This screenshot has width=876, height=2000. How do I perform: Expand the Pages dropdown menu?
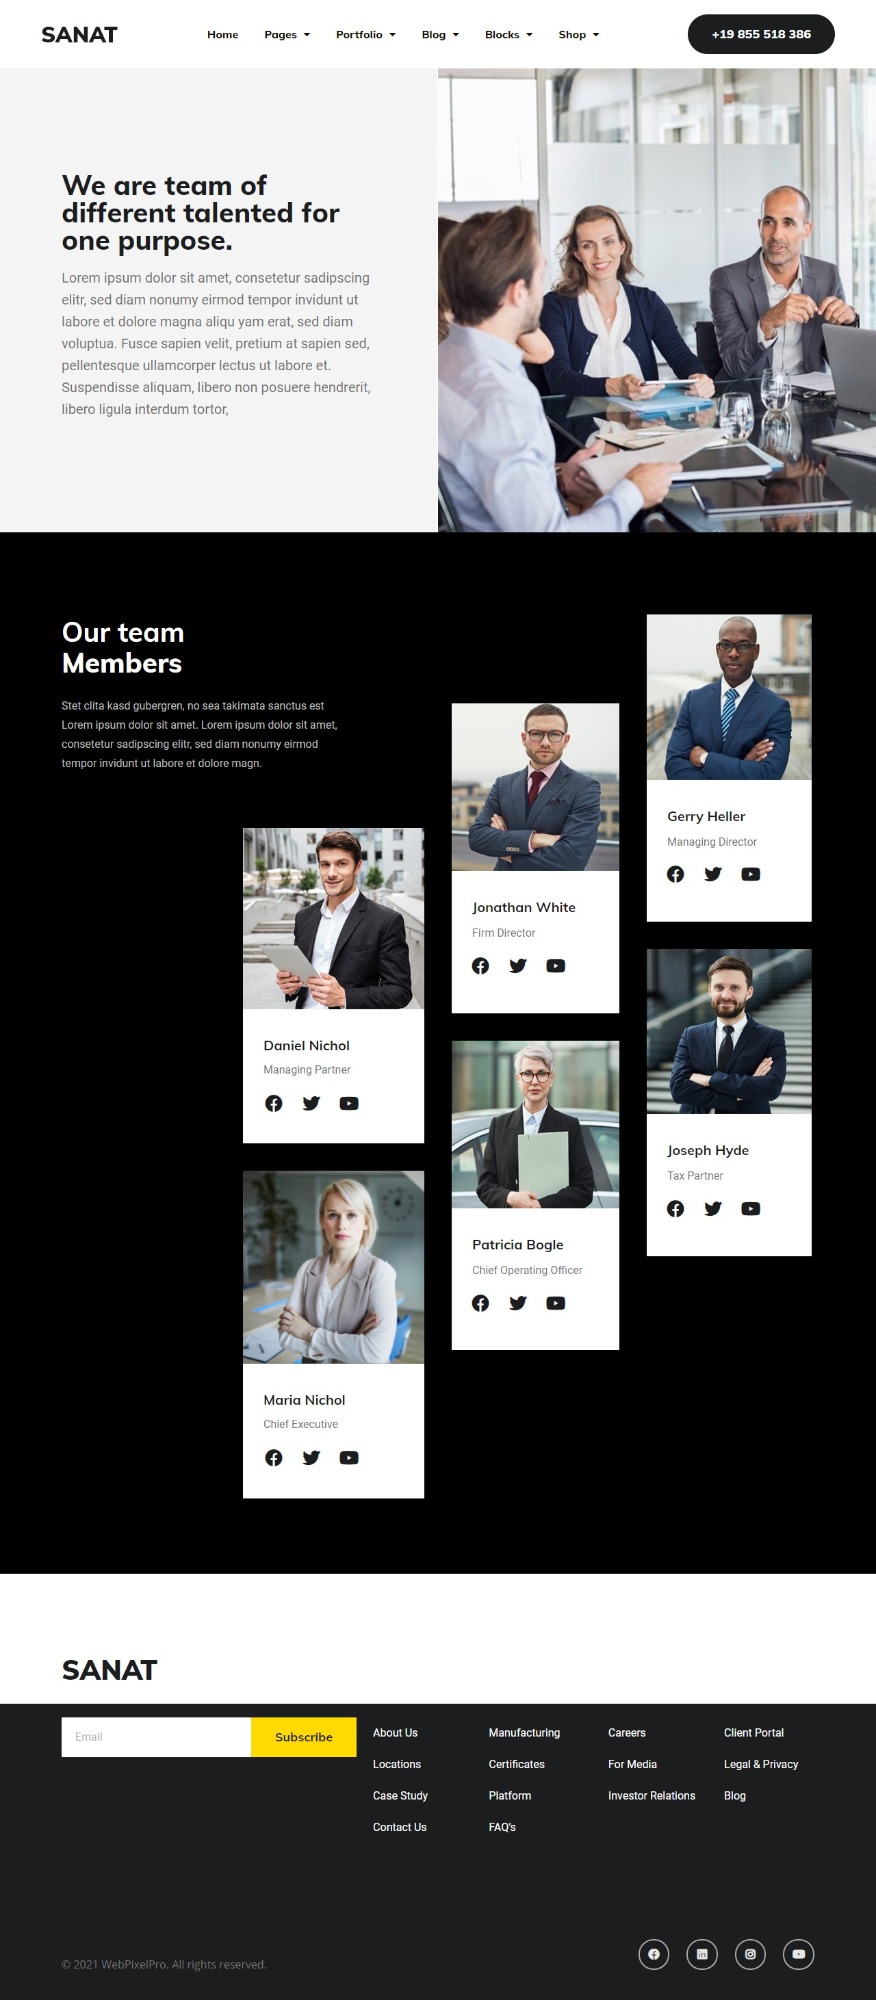287,35
